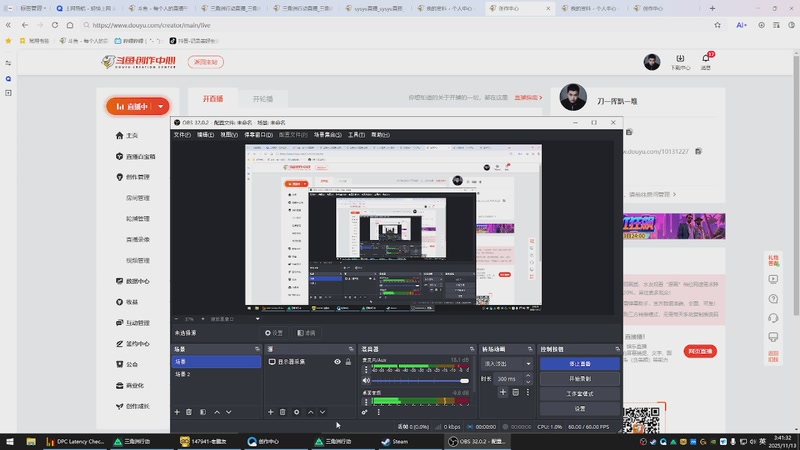
Task: Add a new scene in OBS scenes panel
Action: click(177, 412)
